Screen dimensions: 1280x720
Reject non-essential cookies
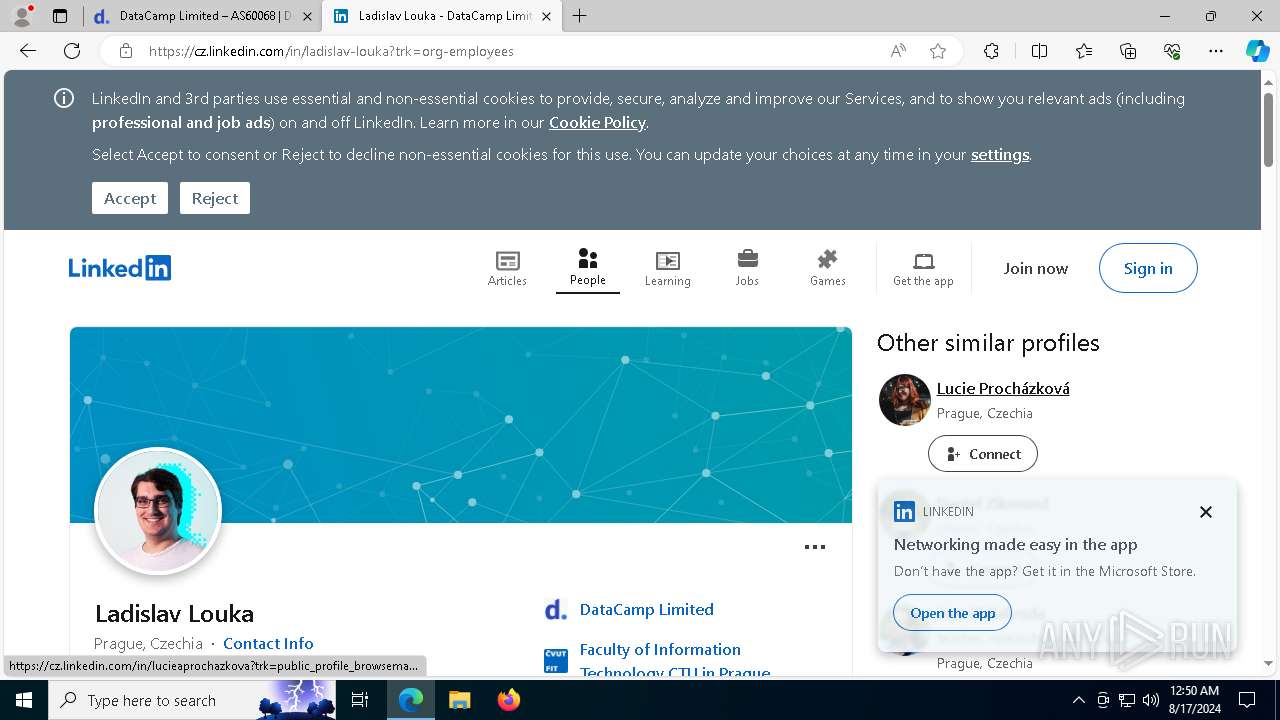point(215,198)
